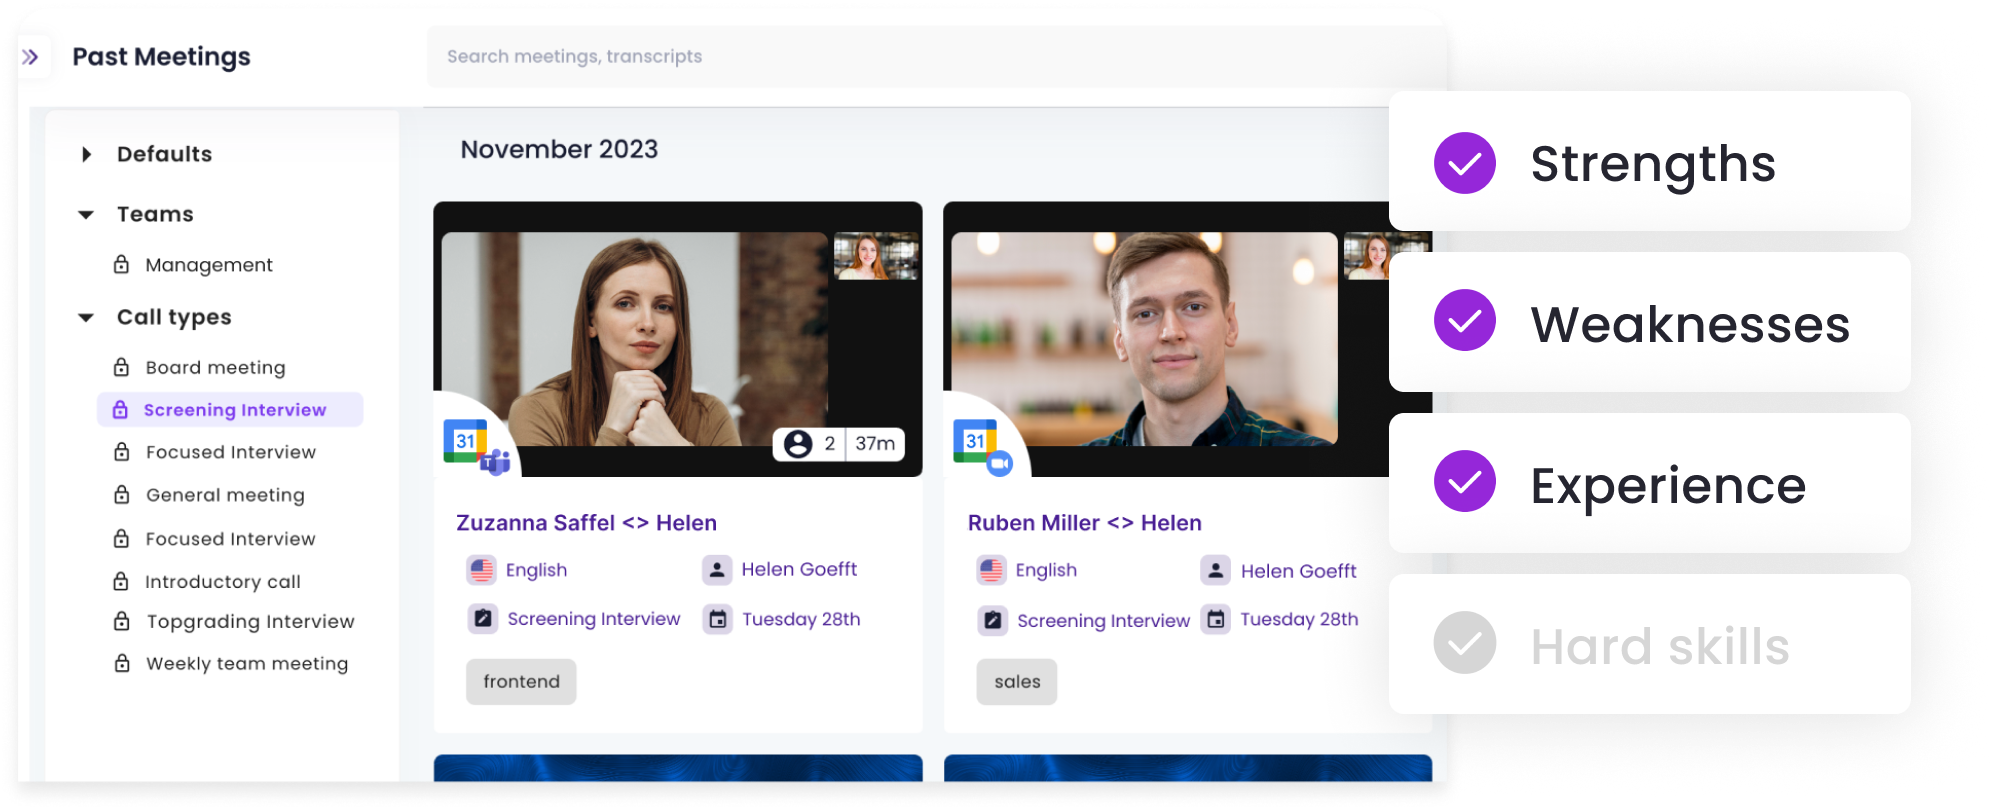
Task: Open the Zuzanna Saffel <> Helen meeting link
Action: point(586,523)
